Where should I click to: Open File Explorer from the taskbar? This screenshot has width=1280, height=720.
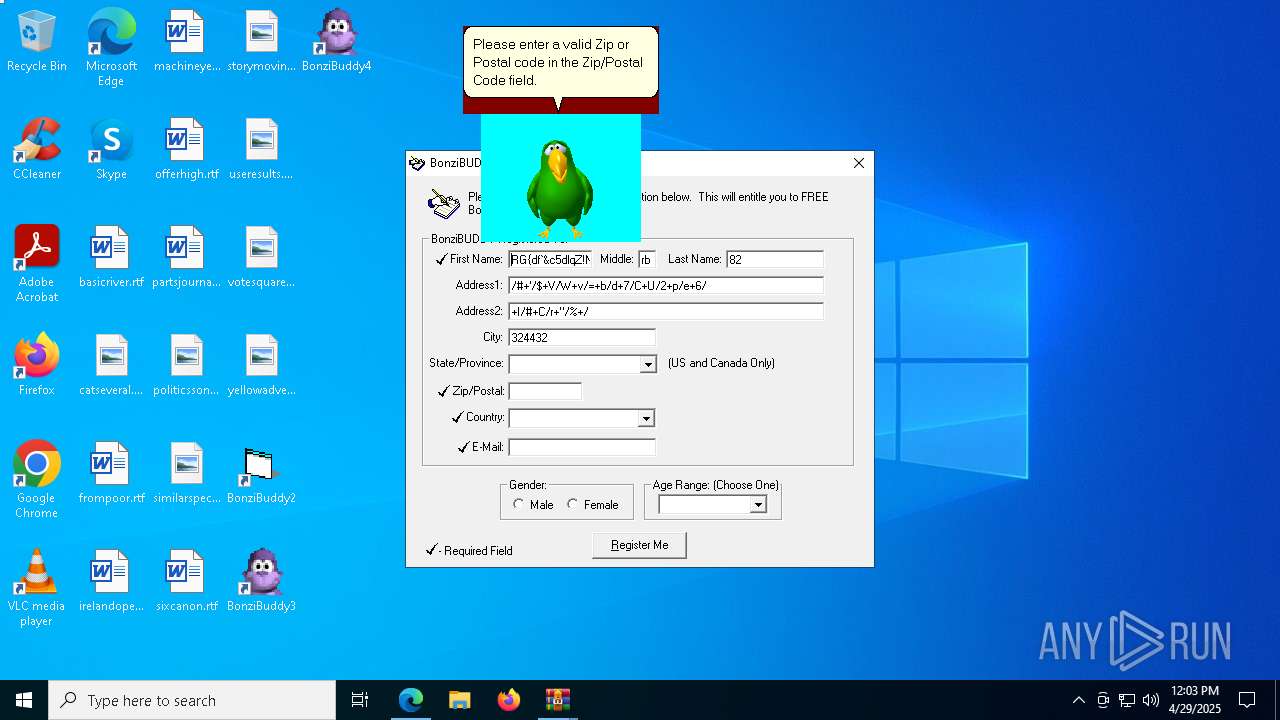coord(460,700)
